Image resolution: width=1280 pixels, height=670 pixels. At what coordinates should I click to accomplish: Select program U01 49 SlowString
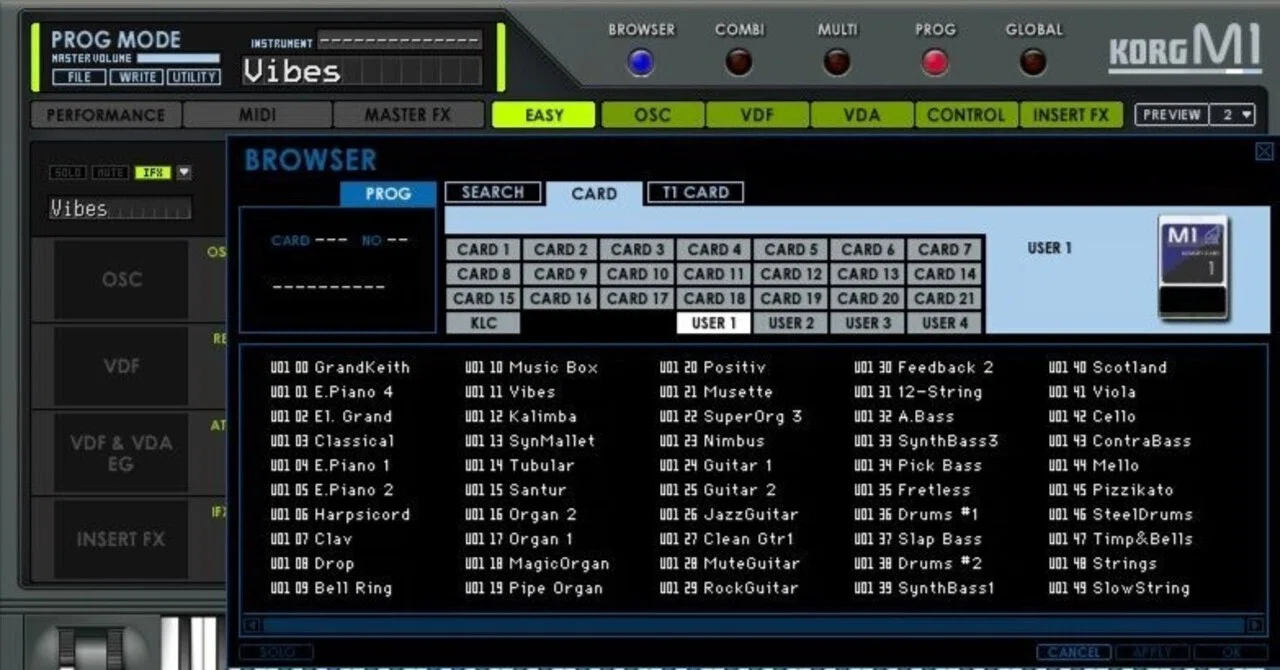point(1119,588)
